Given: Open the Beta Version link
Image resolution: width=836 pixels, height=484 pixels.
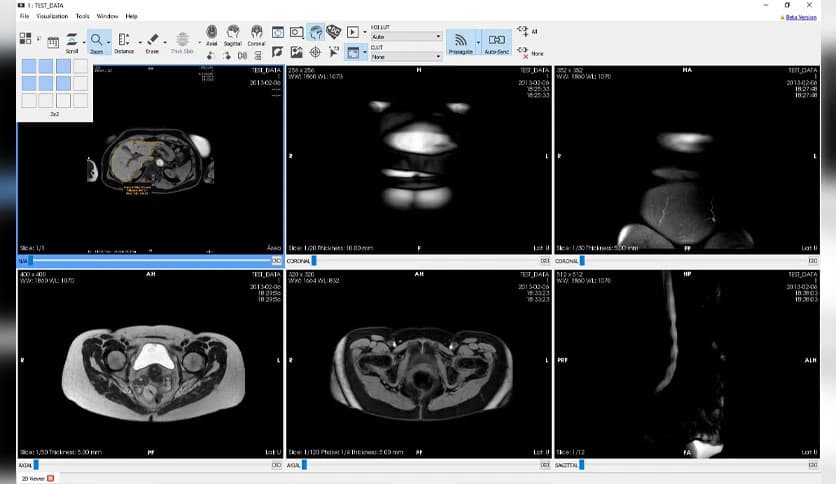Looking at the screenshot, I should point(801,17).
